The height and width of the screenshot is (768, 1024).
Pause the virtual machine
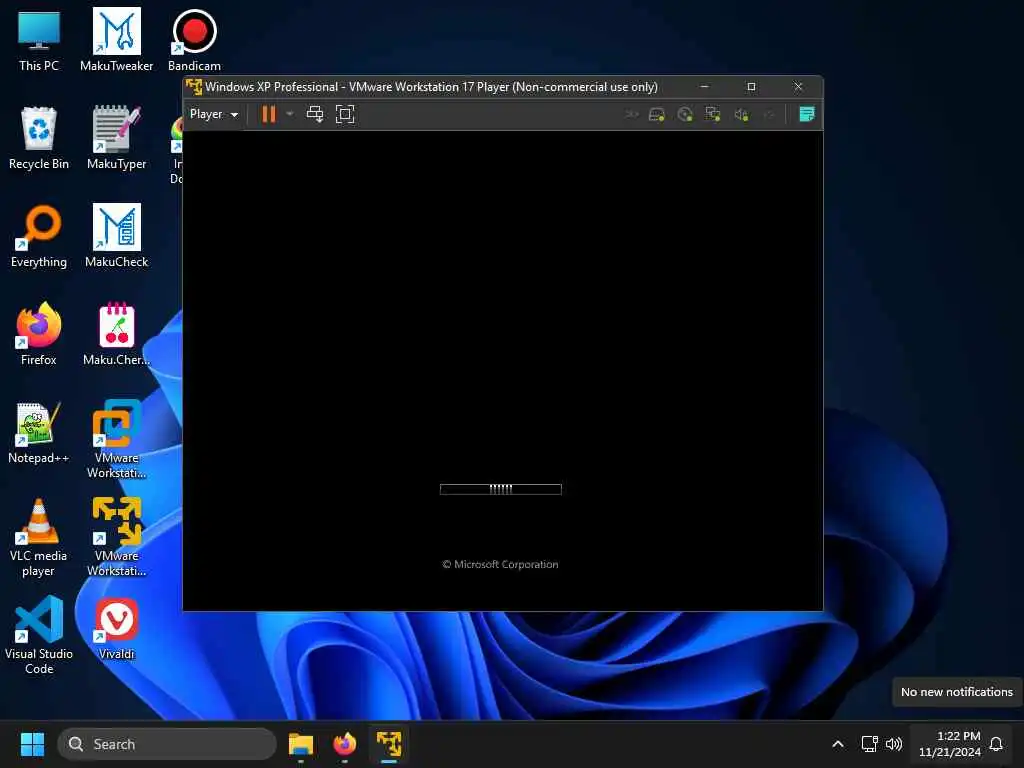click(x=268, y=114)
